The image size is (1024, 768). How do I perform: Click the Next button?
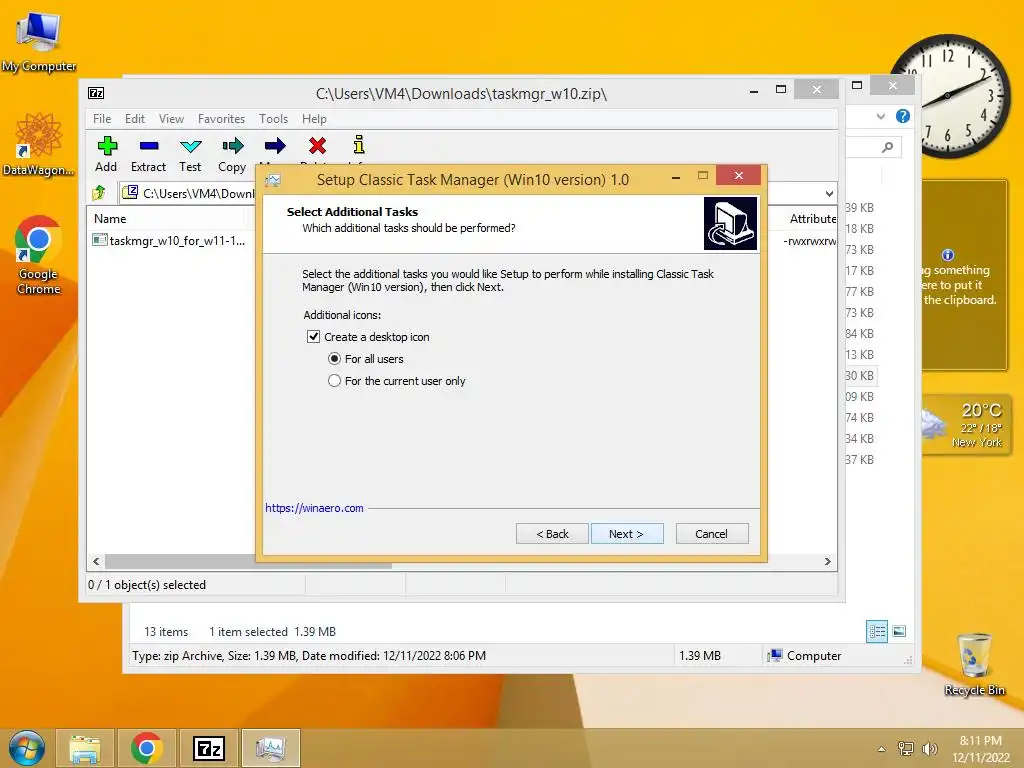pos(627,534)
